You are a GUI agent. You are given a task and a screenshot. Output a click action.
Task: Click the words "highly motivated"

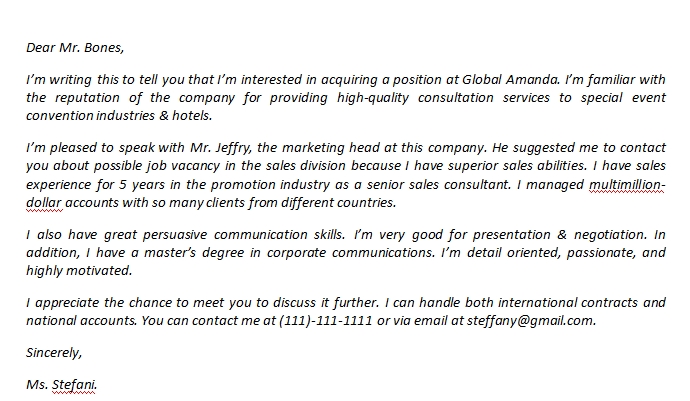(79, 271)
